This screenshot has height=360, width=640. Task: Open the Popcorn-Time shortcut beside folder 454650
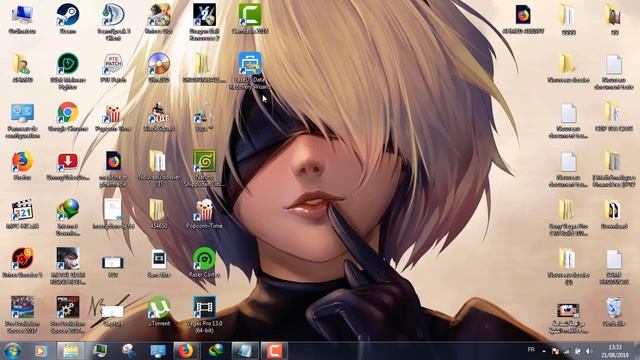point(204,213)
